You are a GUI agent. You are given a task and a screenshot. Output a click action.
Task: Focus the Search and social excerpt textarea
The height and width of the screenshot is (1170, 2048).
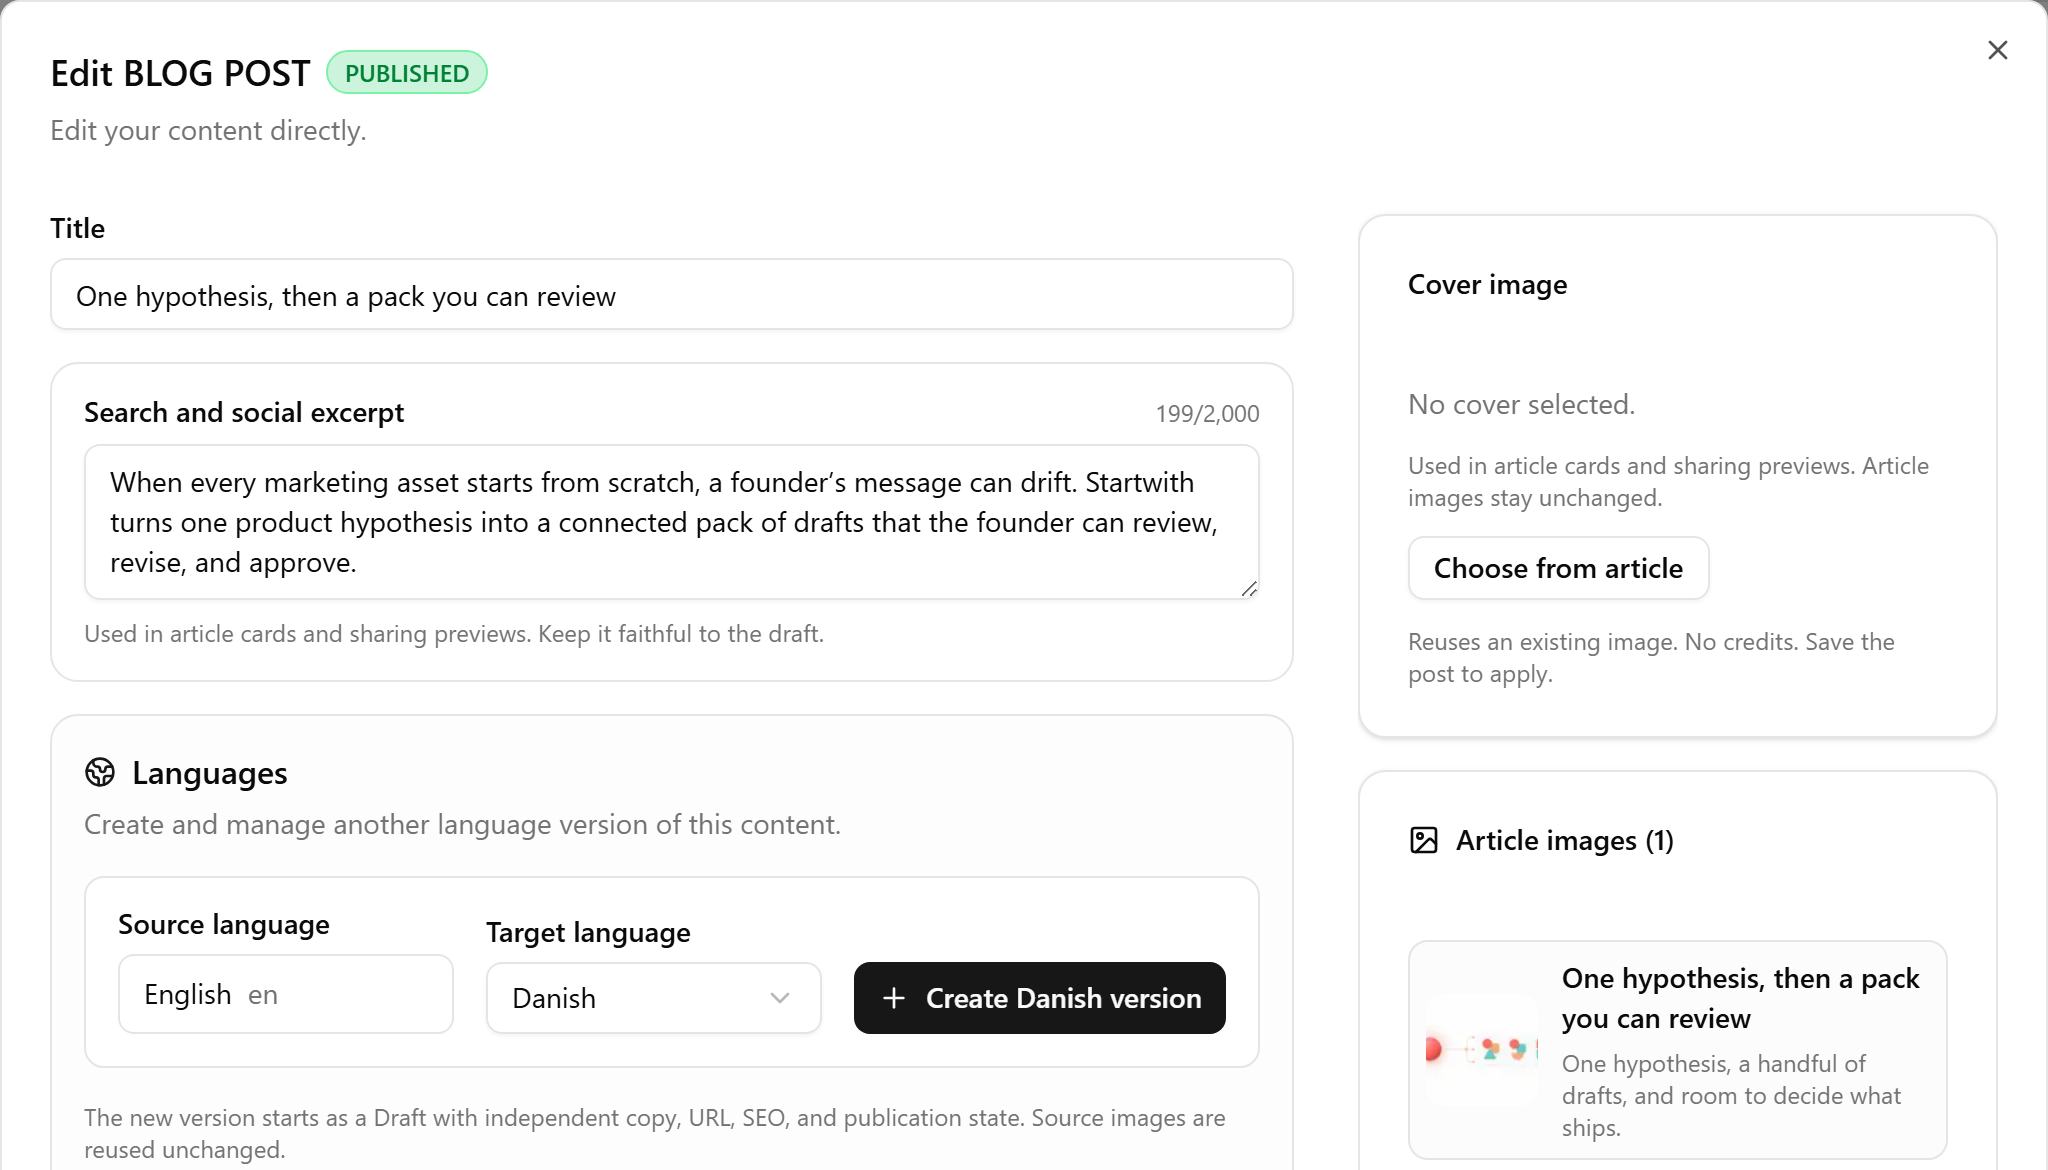pos(672,522)
